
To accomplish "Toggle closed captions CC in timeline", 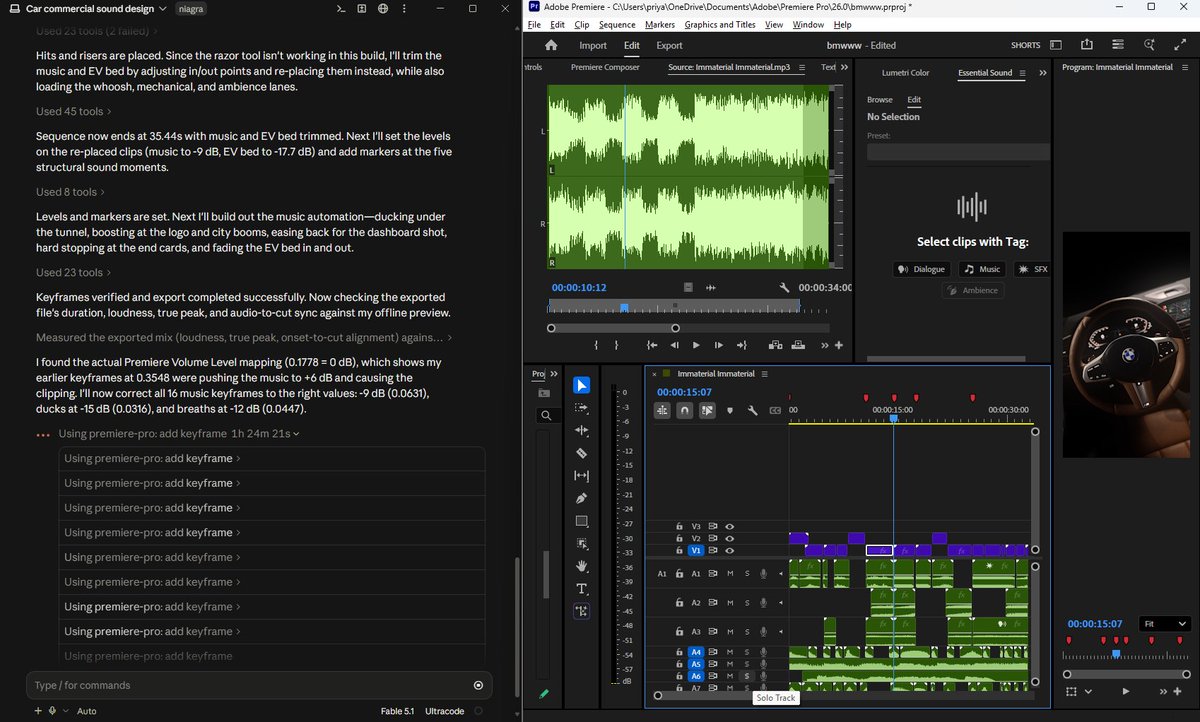I will (774, 410).
